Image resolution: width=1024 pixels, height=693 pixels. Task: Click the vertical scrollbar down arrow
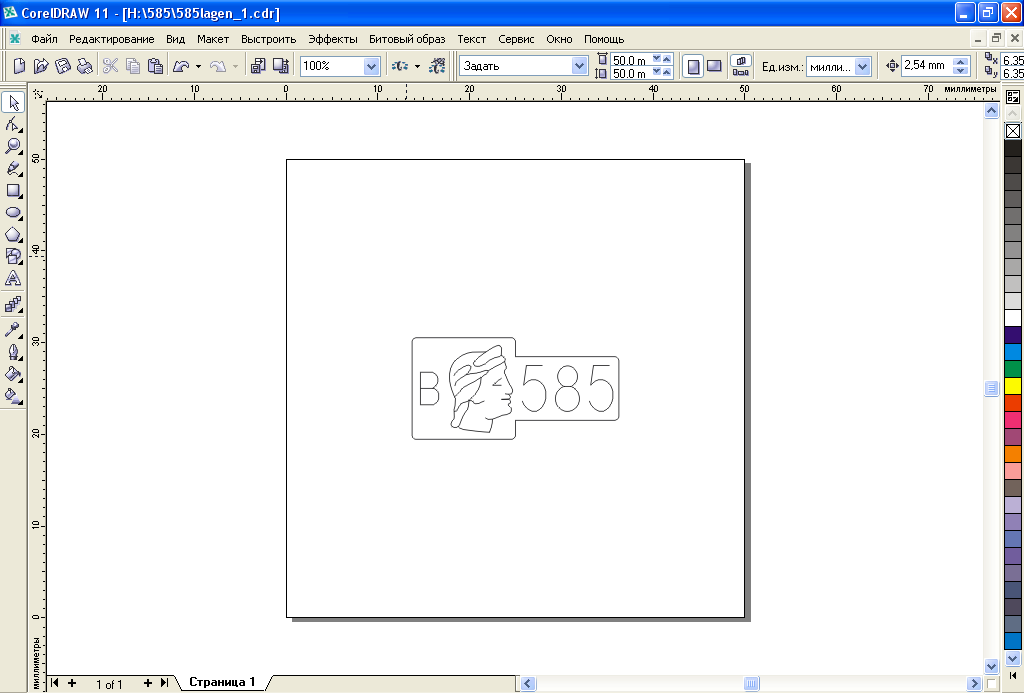(x=991, y=666)
